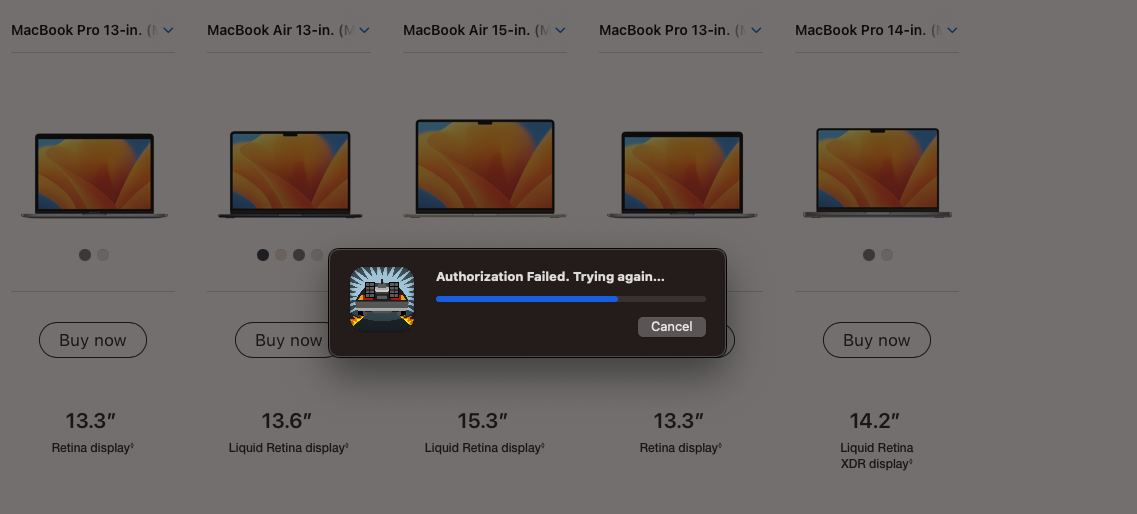Click the MacBook Pro 14-in. laptop image
1137x514 pixels.
coord(877,173)
